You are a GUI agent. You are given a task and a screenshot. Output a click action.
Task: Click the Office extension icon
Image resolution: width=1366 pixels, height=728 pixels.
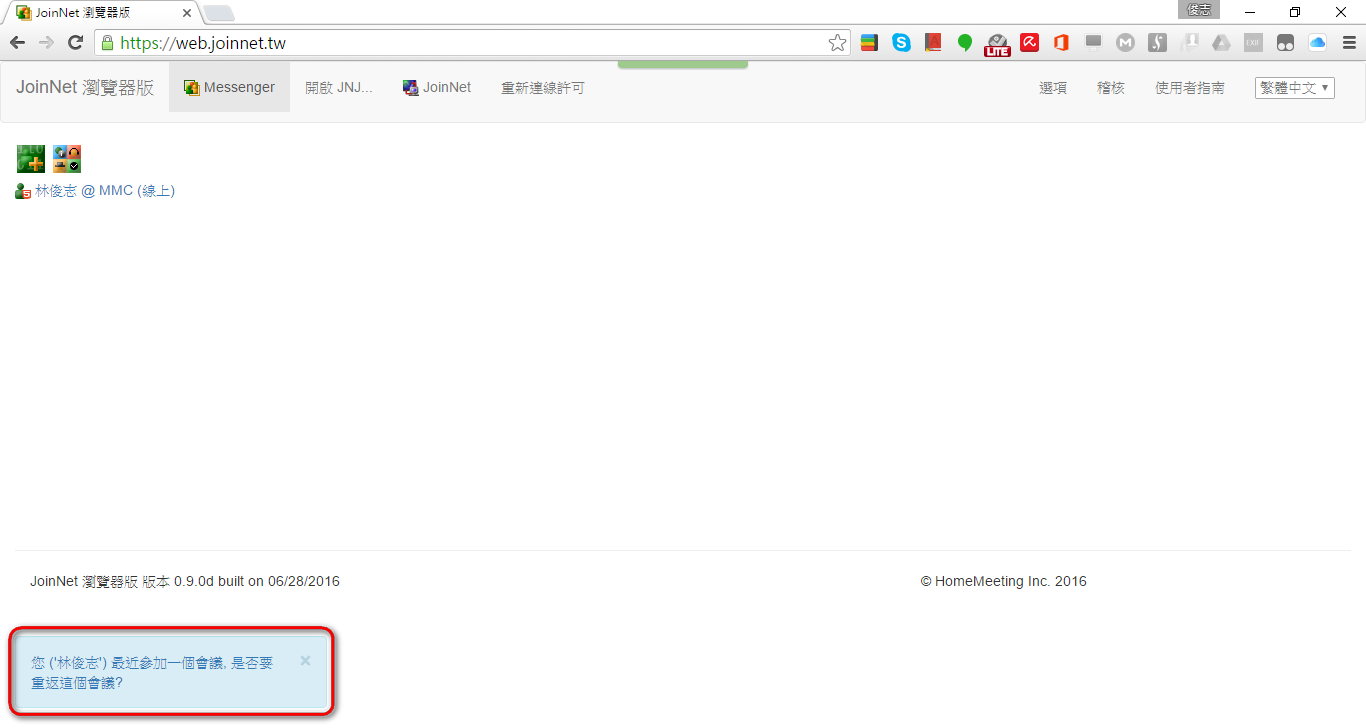click(x=1061, y=43)
